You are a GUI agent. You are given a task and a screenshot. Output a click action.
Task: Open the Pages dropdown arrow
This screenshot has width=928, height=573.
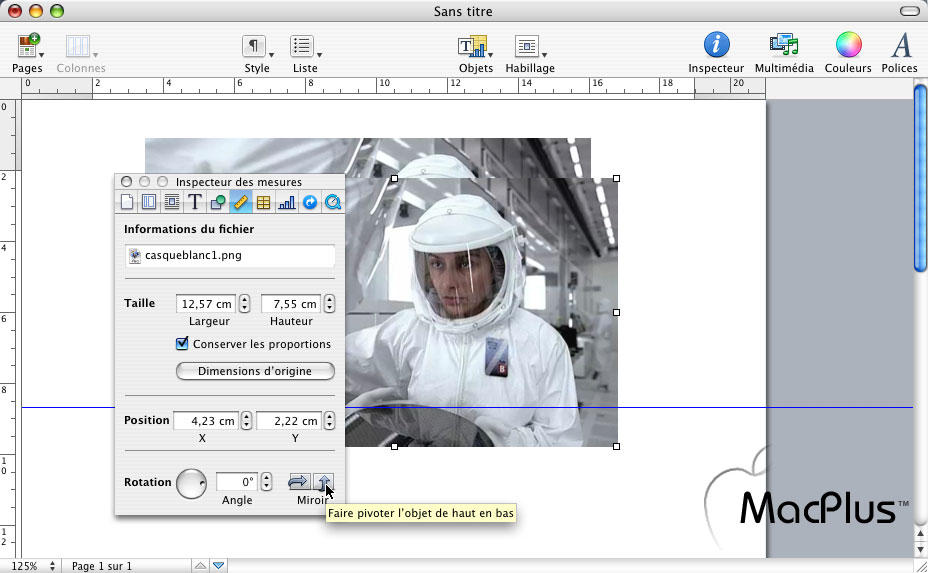(41, 55)
